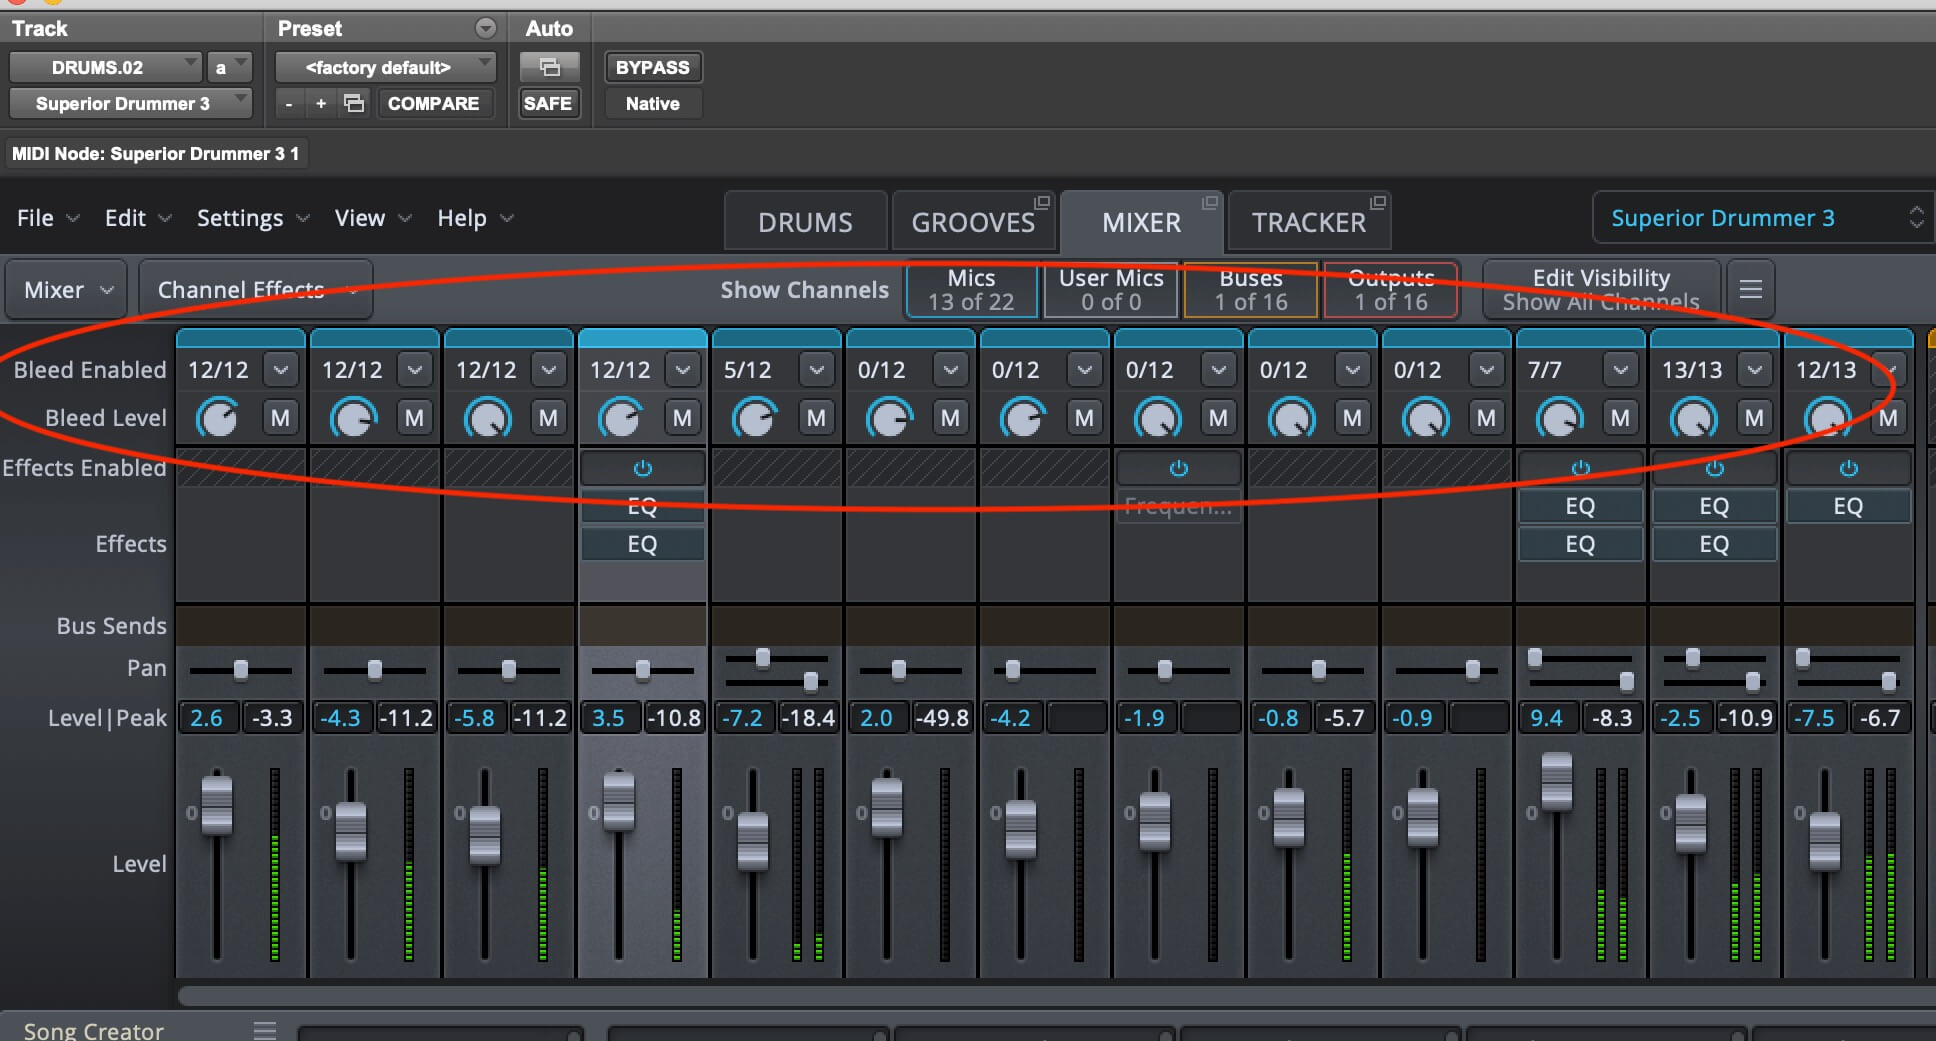Open the Settings menu
Viewport: 1936px width, 1041px height.
click(252, 218)
